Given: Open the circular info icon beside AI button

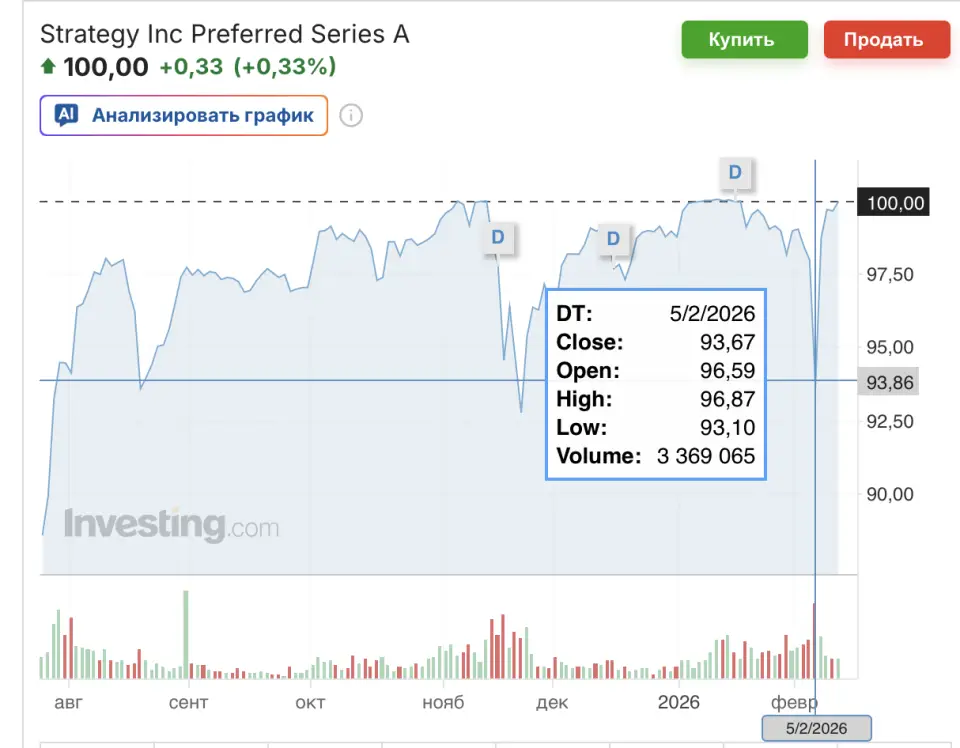Looking at the screenshot, I should pyautogui.click(x=349, y=115).
